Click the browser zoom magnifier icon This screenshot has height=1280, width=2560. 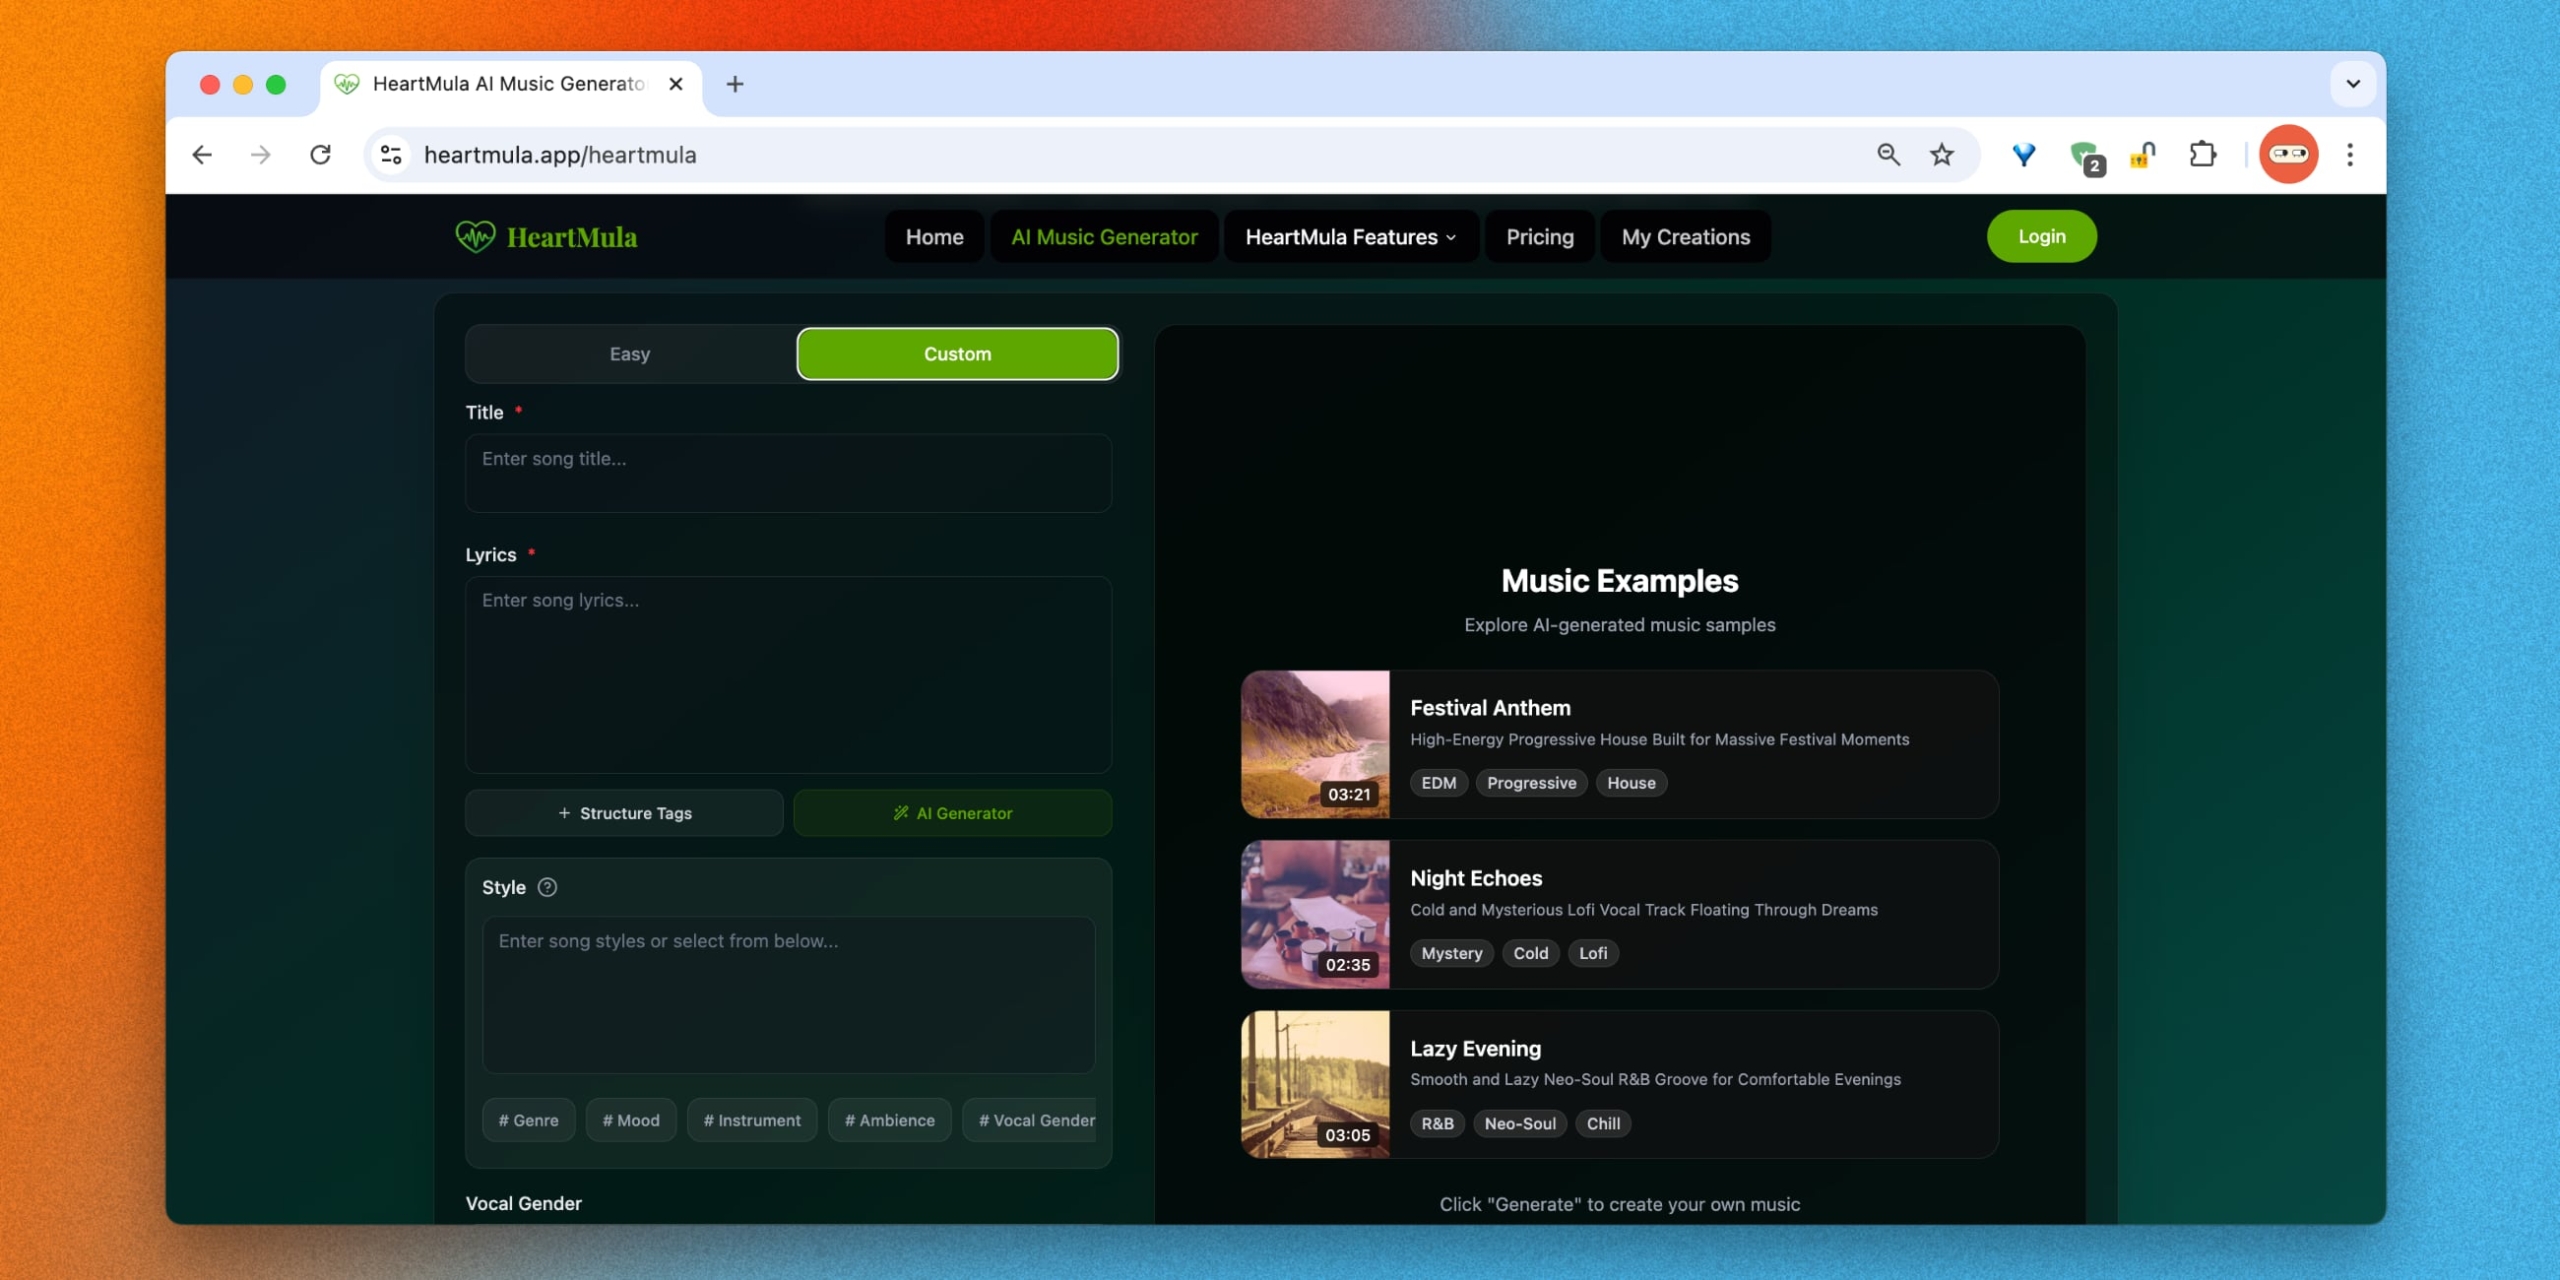[1888, 155]
